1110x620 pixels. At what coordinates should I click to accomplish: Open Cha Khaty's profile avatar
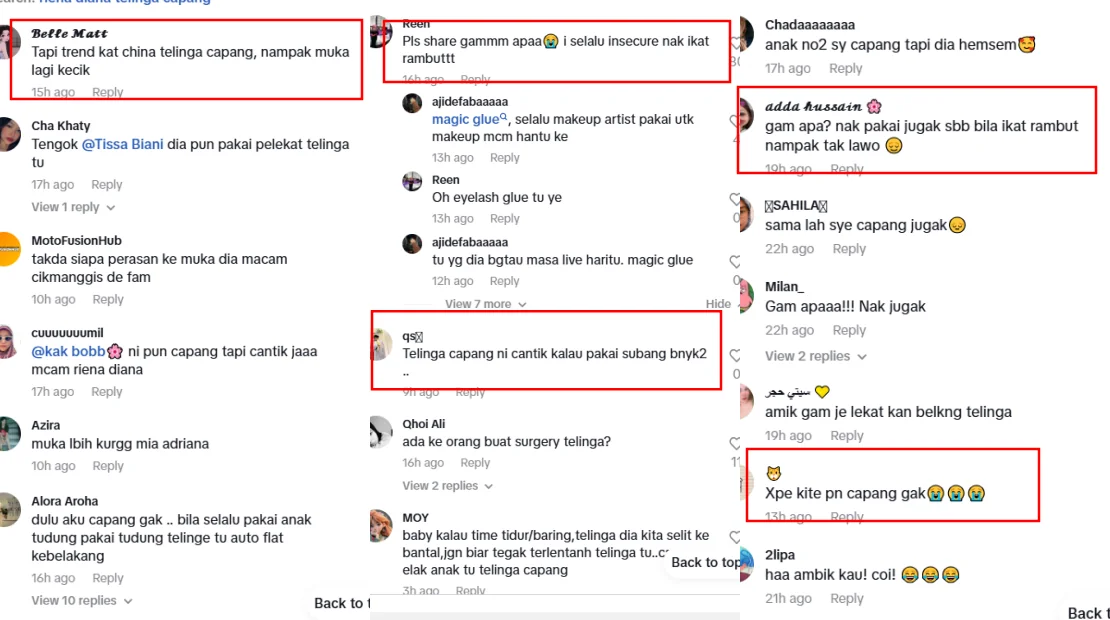click(8, 133)
